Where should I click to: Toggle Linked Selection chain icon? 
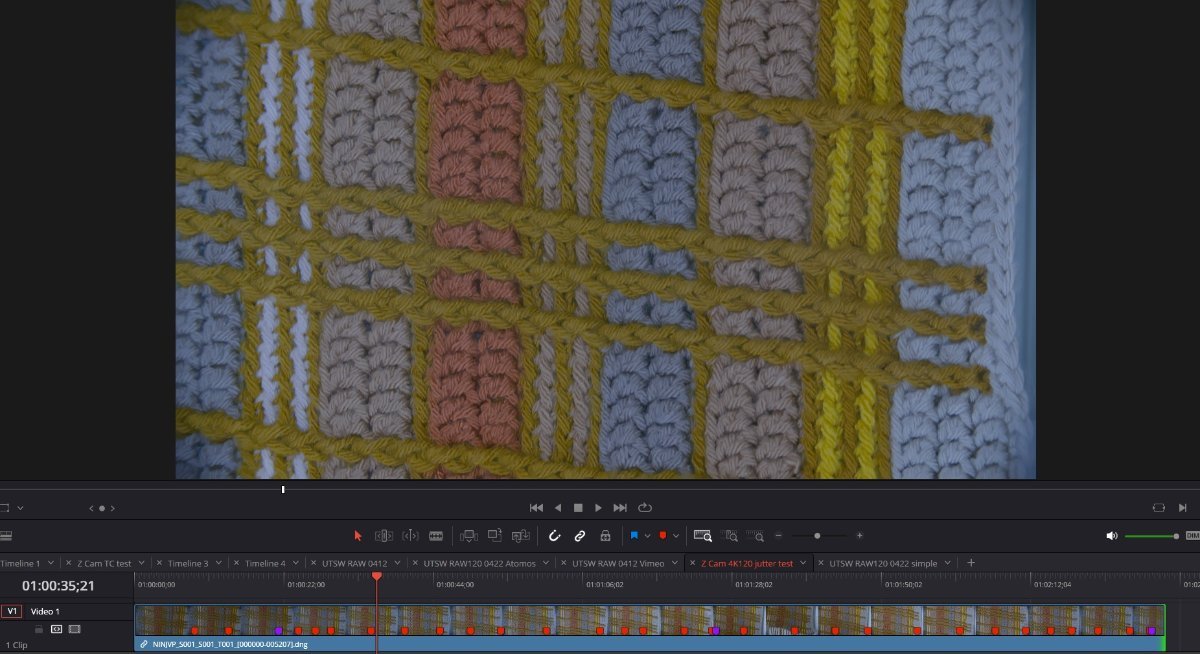pyautogui.click(x=579, y=536)
